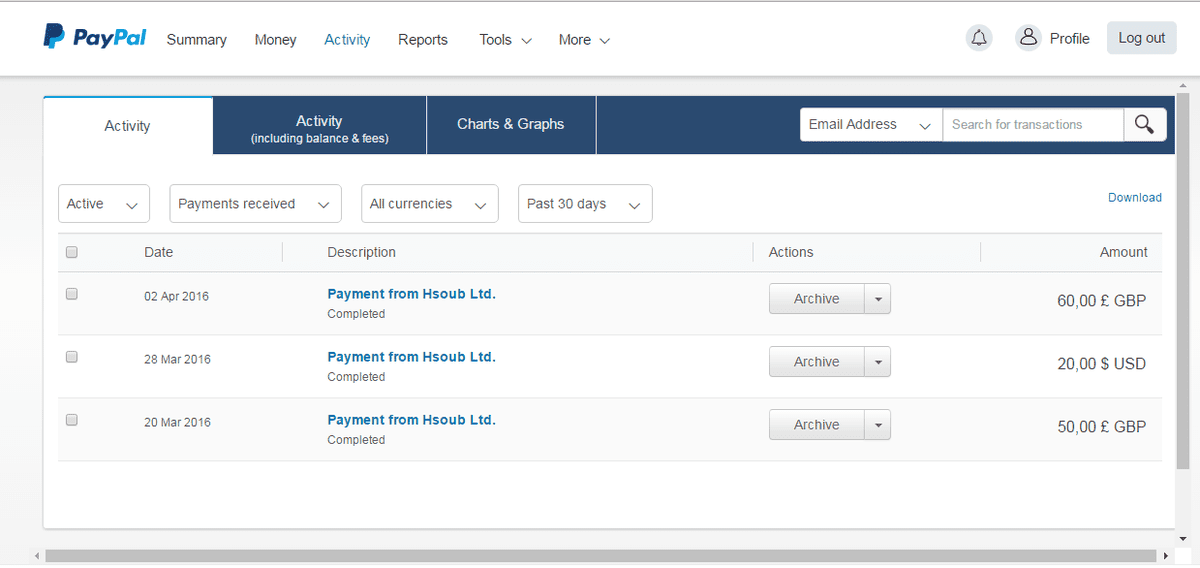Click the 02 Apr 2016 date
This screenshot has width=1200, height=568.
coord(176,297)
